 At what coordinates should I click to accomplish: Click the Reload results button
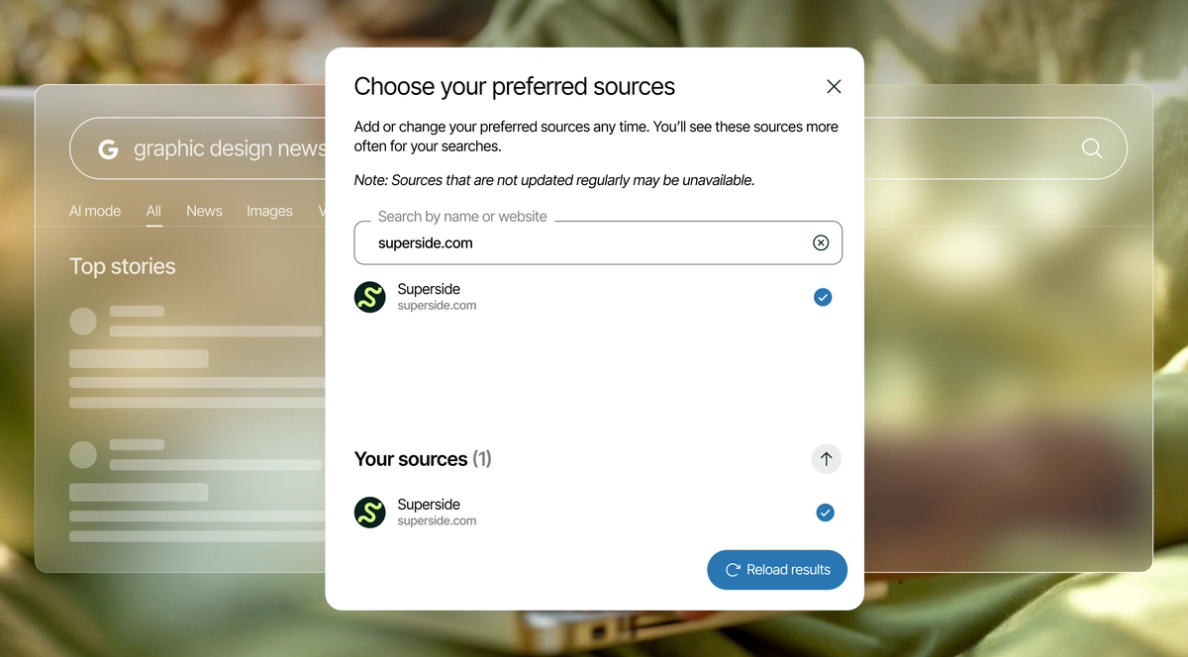point(777,570)
